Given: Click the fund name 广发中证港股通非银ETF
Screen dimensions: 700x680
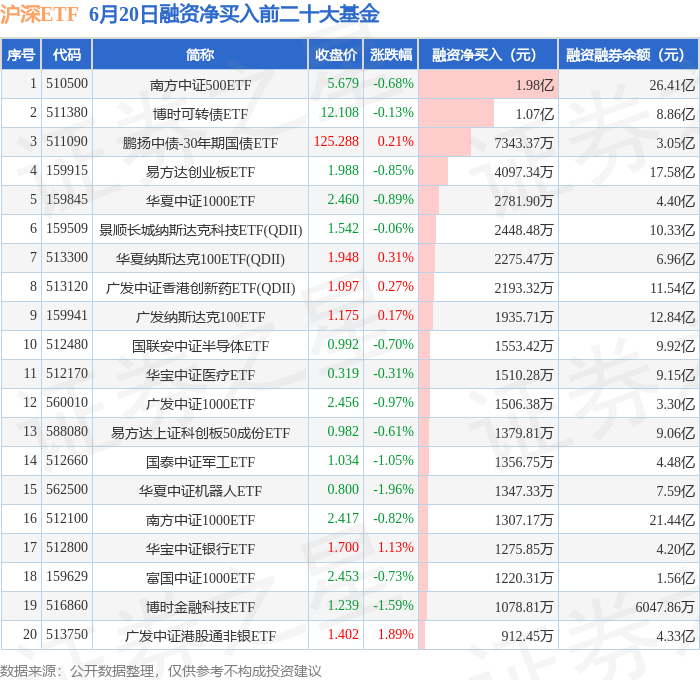Looking at the screenshot, I should (200, 636).
